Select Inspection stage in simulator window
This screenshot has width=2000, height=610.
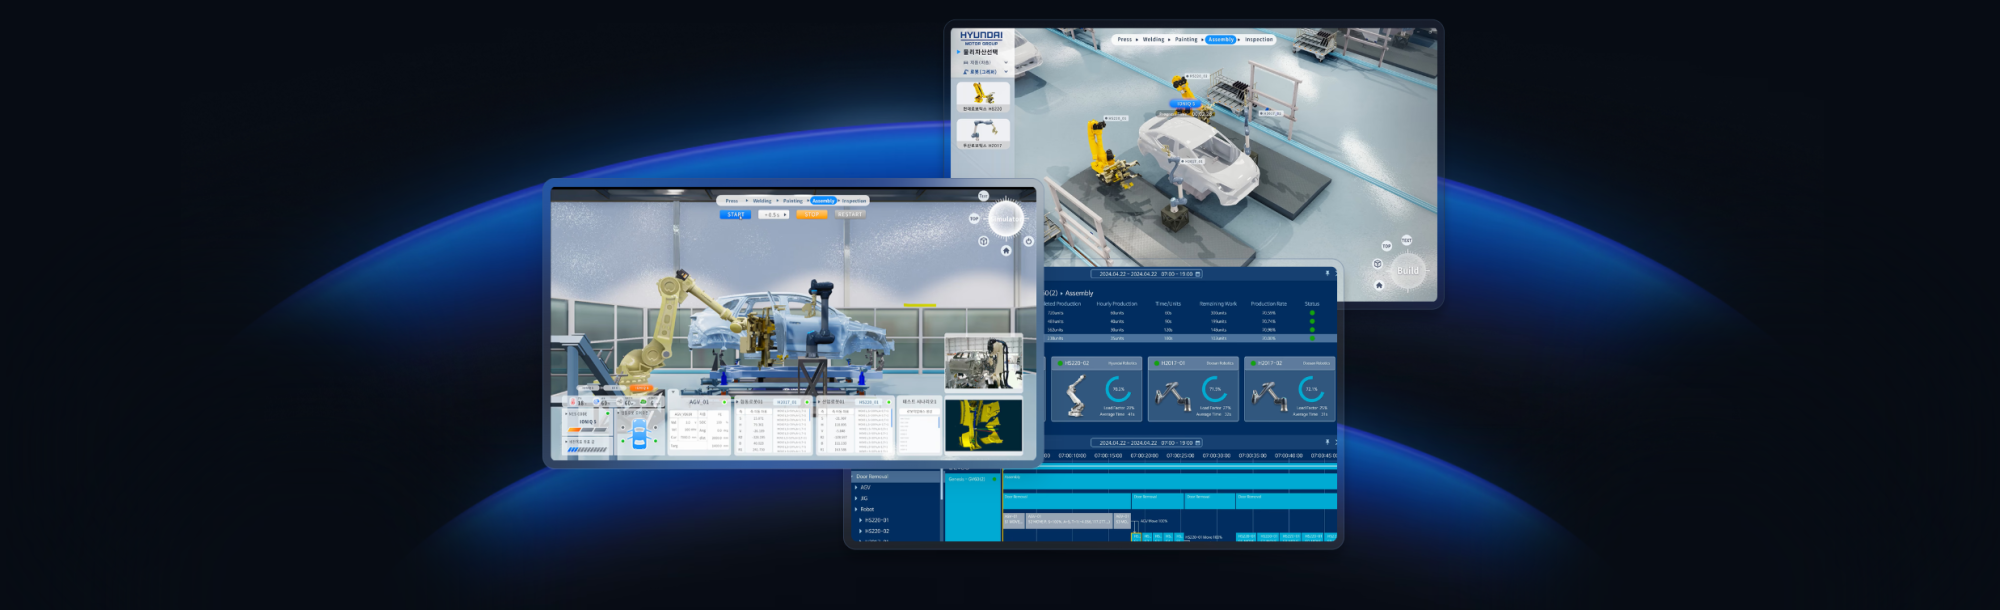coord(854,201)
